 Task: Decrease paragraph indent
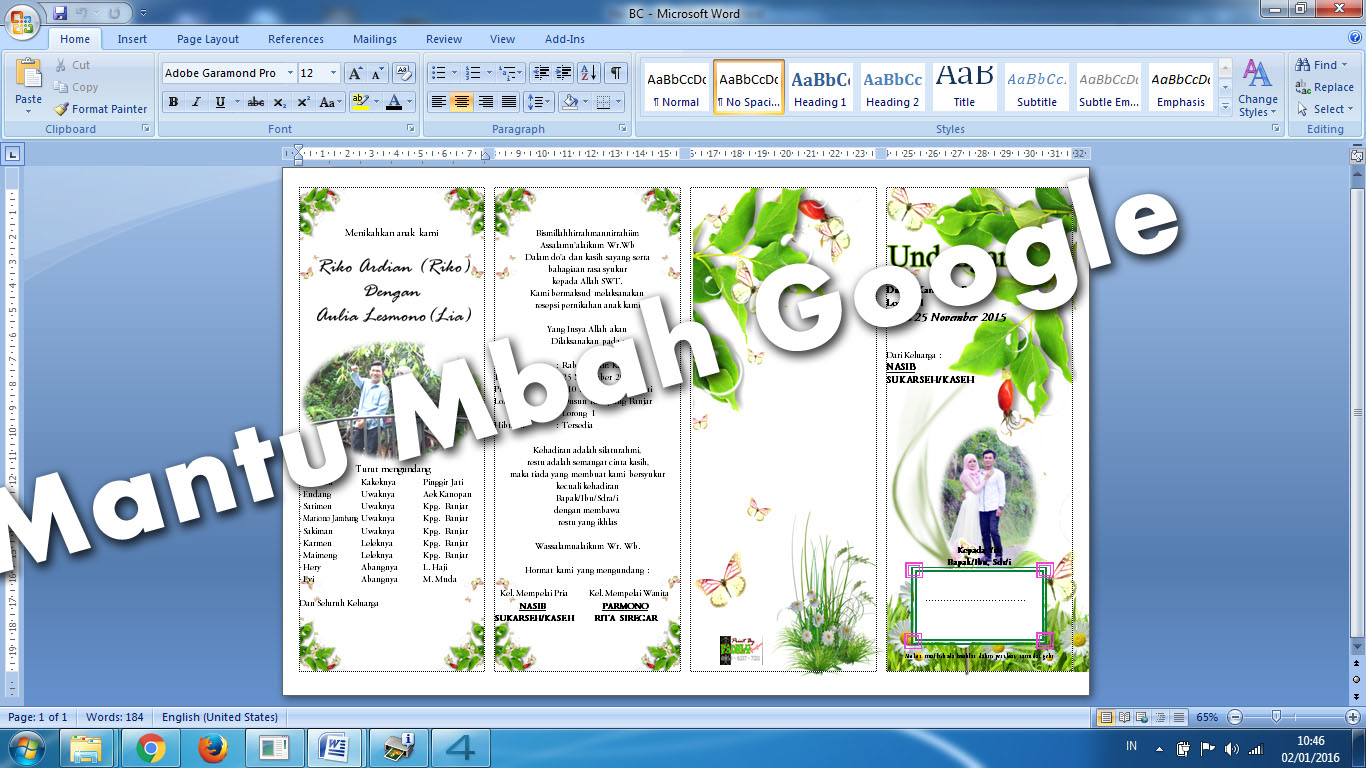click(x=541, y=73)
